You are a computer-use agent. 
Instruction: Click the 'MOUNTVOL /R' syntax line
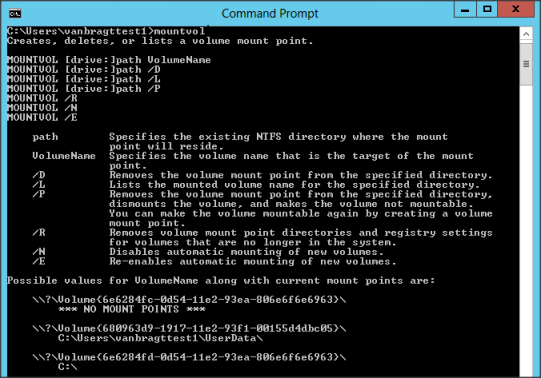tap(42, 98)
